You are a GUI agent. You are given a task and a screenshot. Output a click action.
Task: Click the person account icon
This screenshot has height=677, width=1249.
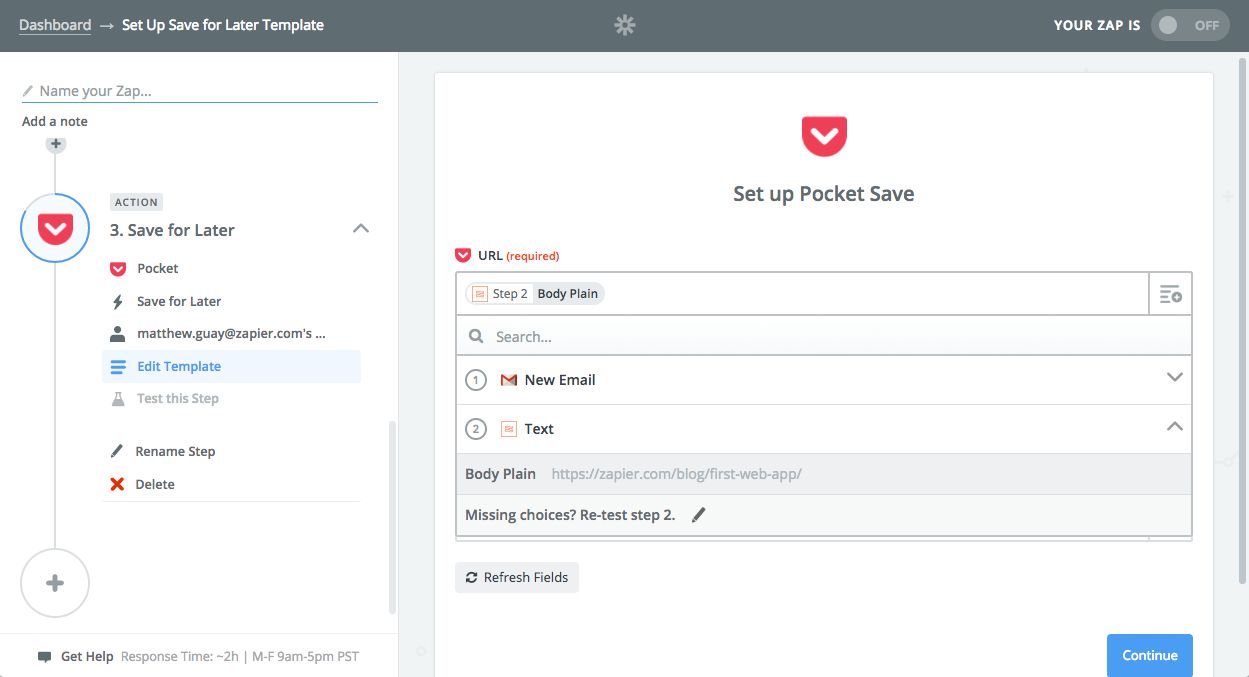click(117, 333)
